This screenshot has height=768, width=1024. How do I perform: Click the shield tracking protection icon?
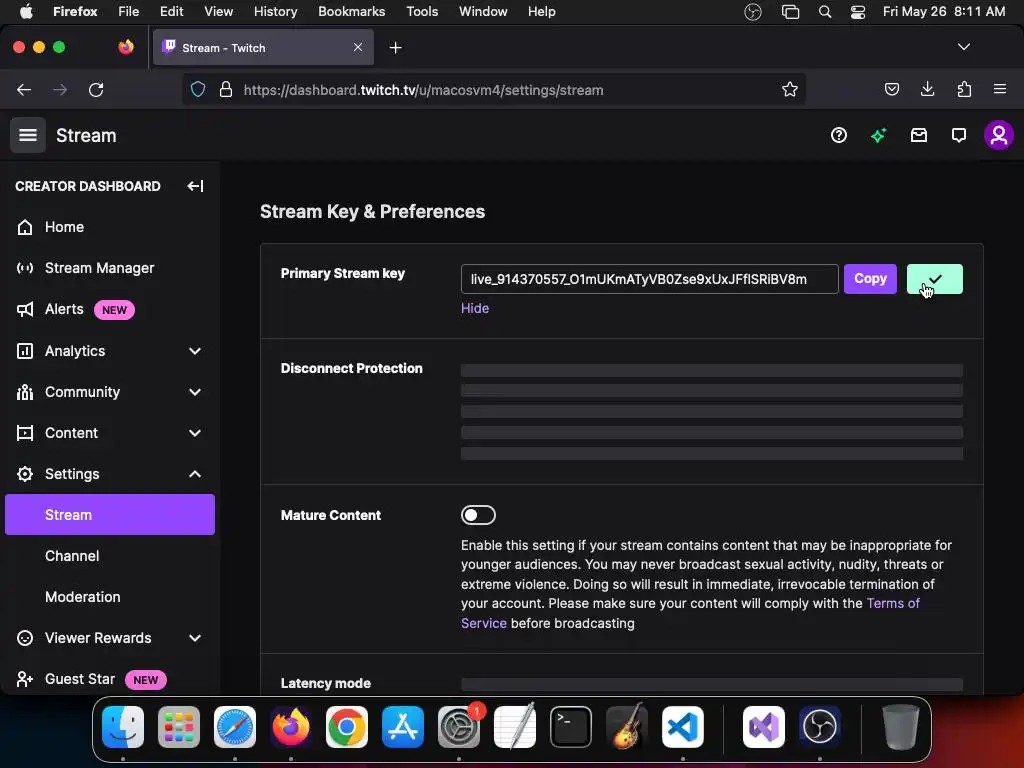coord(198,89)
